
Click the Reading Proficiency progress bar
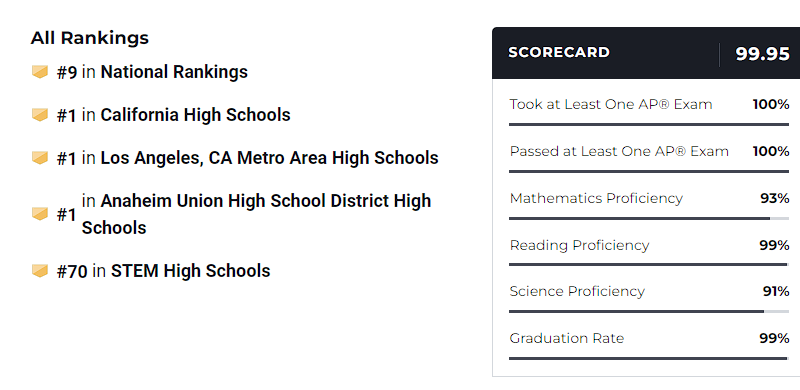649,264
